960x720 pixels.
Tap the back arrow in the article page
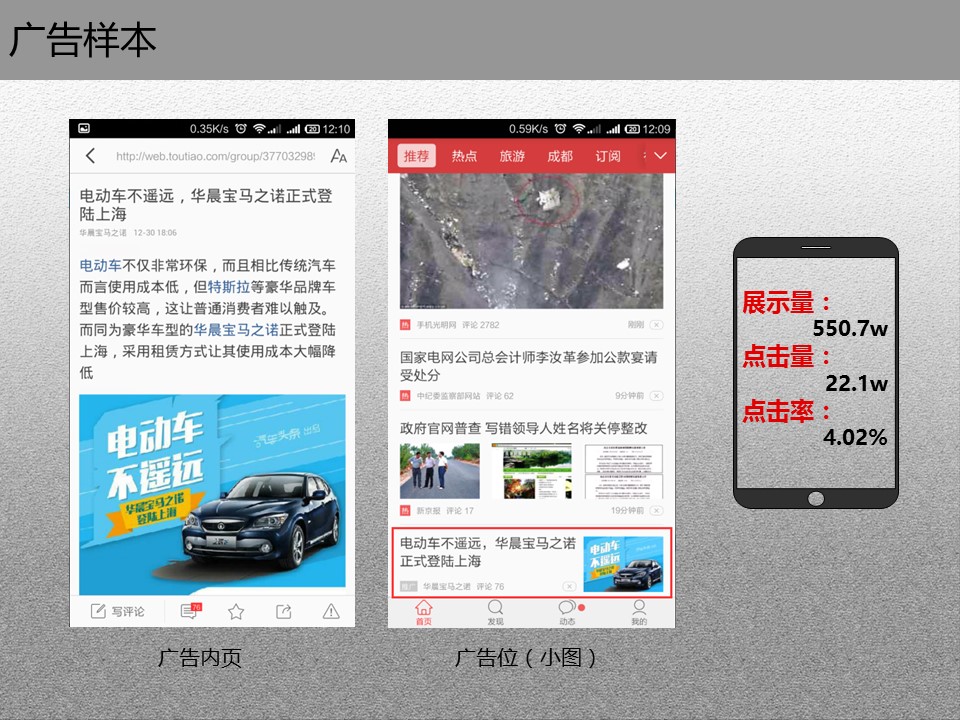[x=91, y=156]
